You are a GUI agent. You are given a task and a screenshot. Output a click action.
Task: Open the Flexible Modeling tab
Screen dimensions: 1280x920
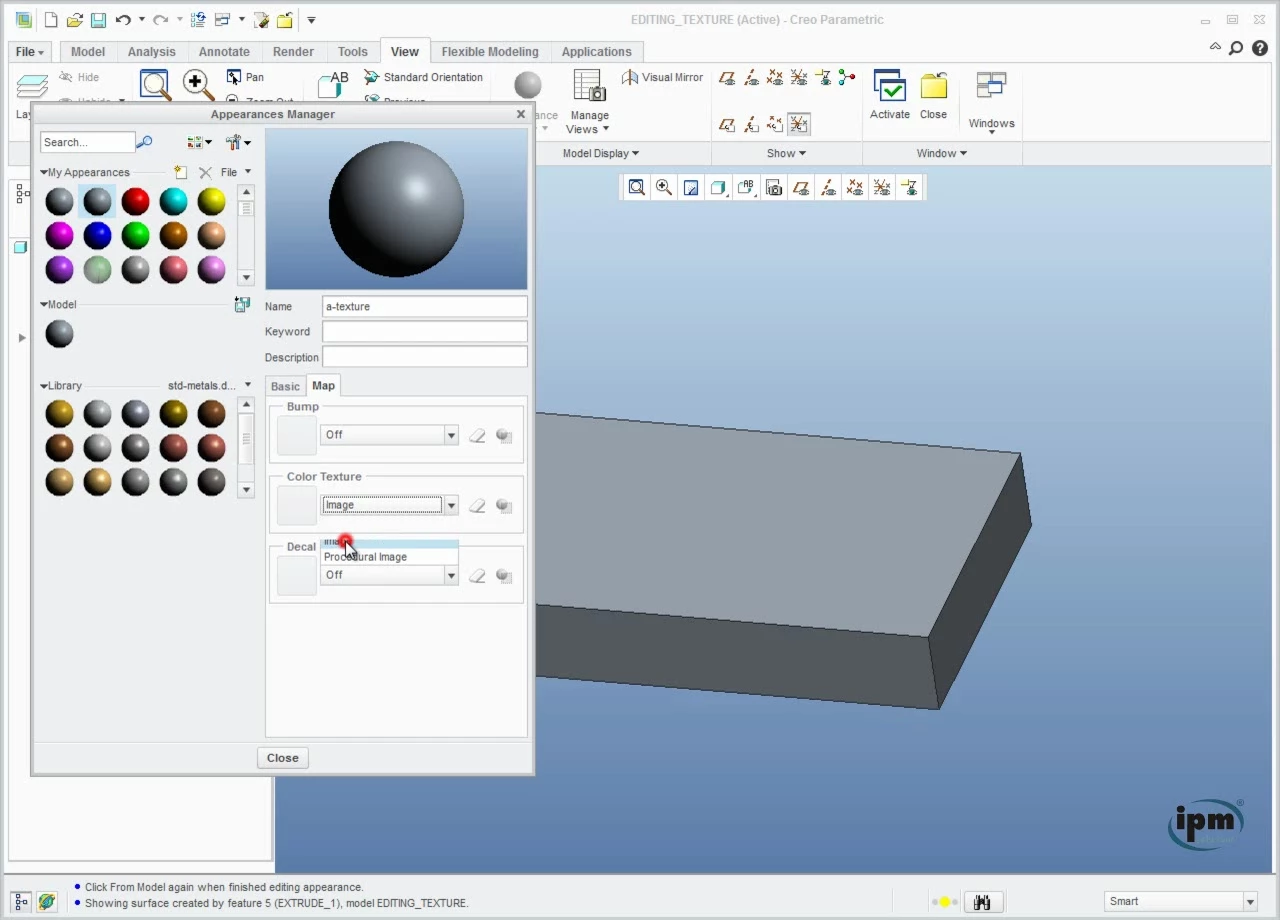[x=490, y=52]
